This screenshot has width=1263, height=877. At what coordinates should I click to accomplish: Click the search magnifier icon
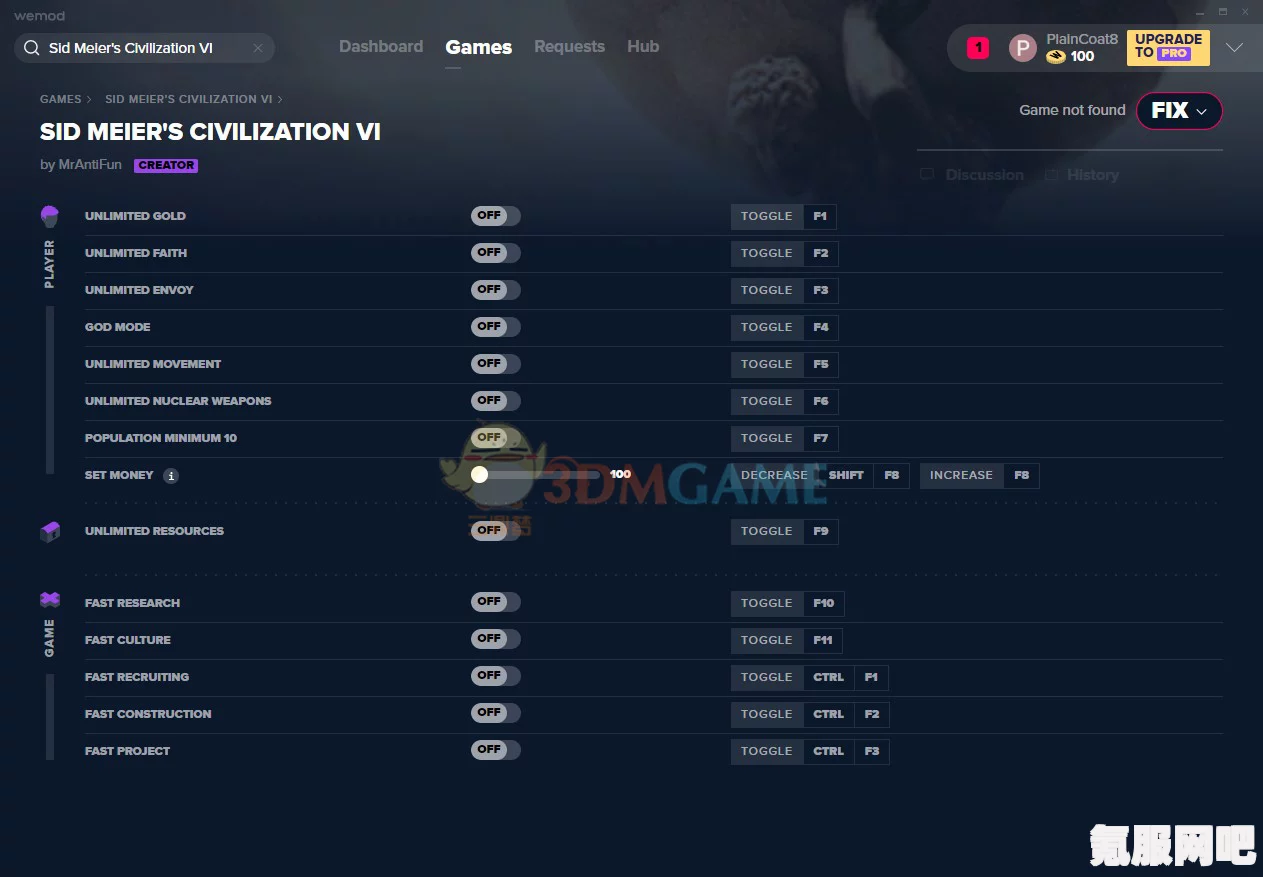click(32, 48)
